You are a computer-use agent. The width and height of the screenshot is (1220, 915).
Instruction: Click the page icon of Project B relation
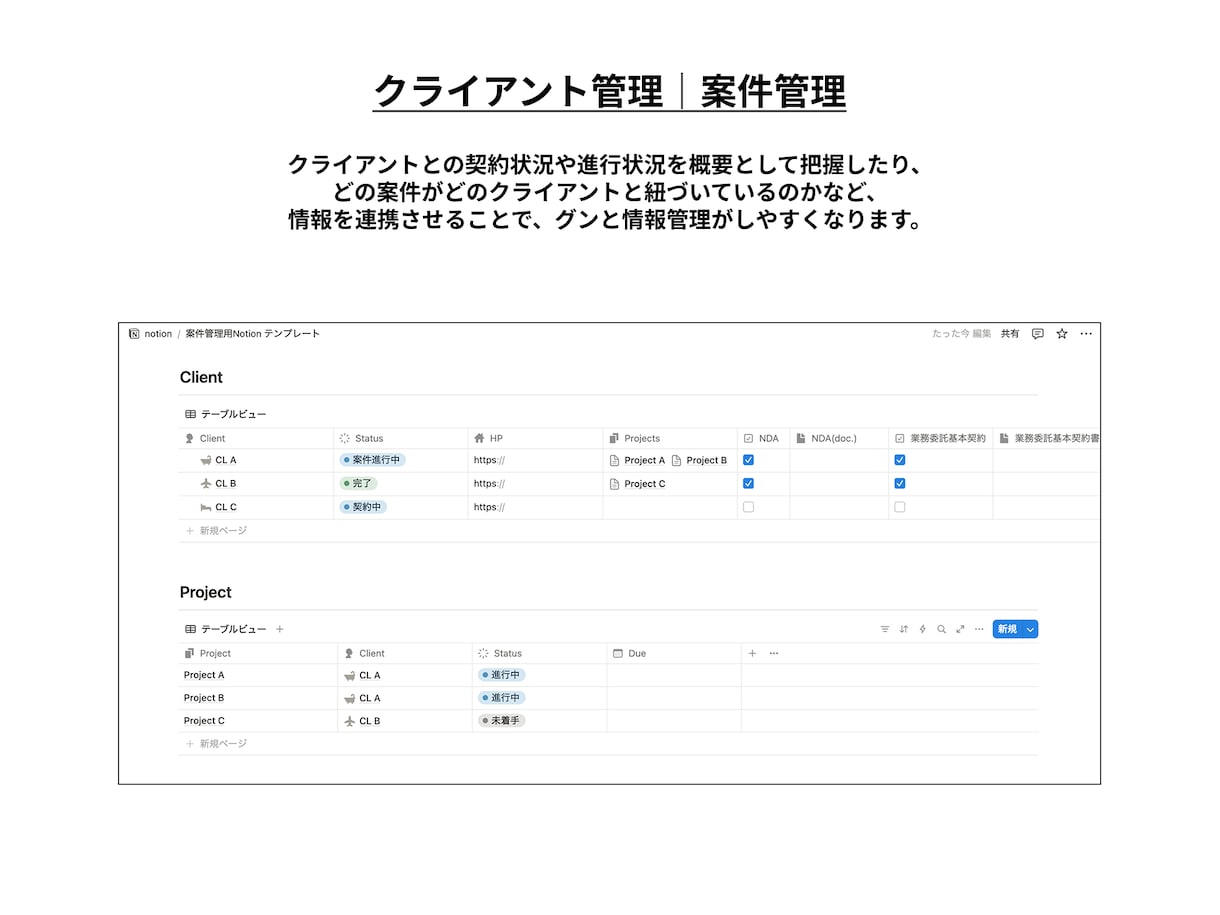pyautogui.click(x=676, y=460)
